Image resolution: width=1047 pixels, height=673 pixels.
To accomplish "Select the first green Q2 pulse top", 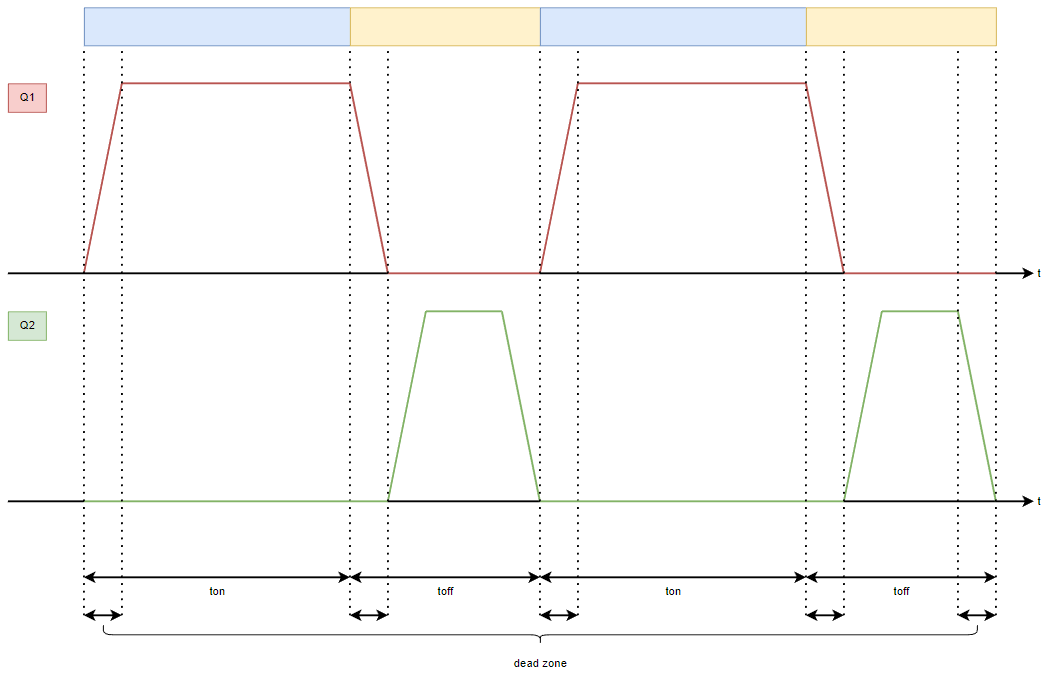I will click(x=464, y=312).
